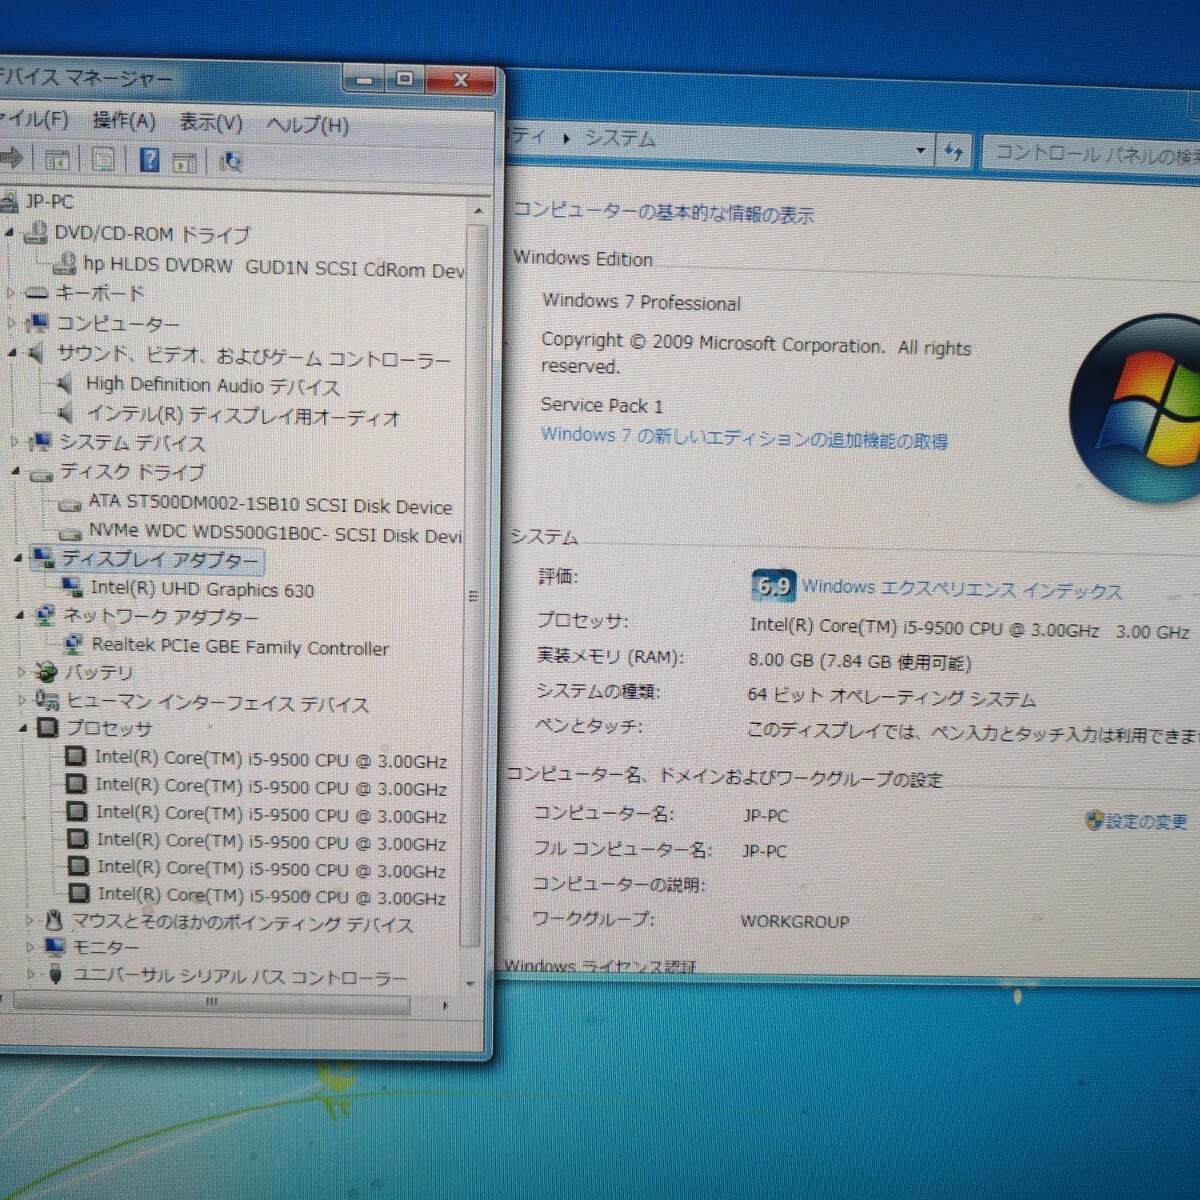The image size is (1200, 1200).
Task: Expand the キーボード node
Action: (11, 293)
